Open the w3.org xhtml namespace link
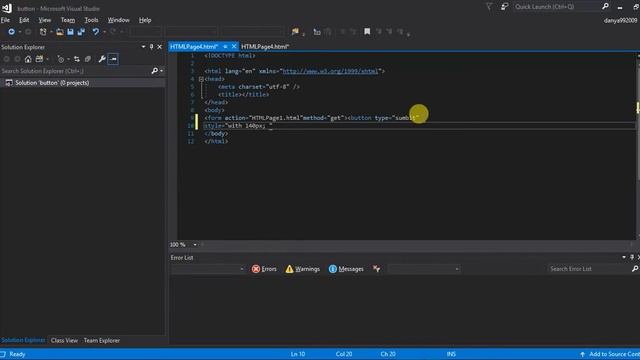This screenshot has width=640, height=360. pyautogui.click(x=331, y=71)
